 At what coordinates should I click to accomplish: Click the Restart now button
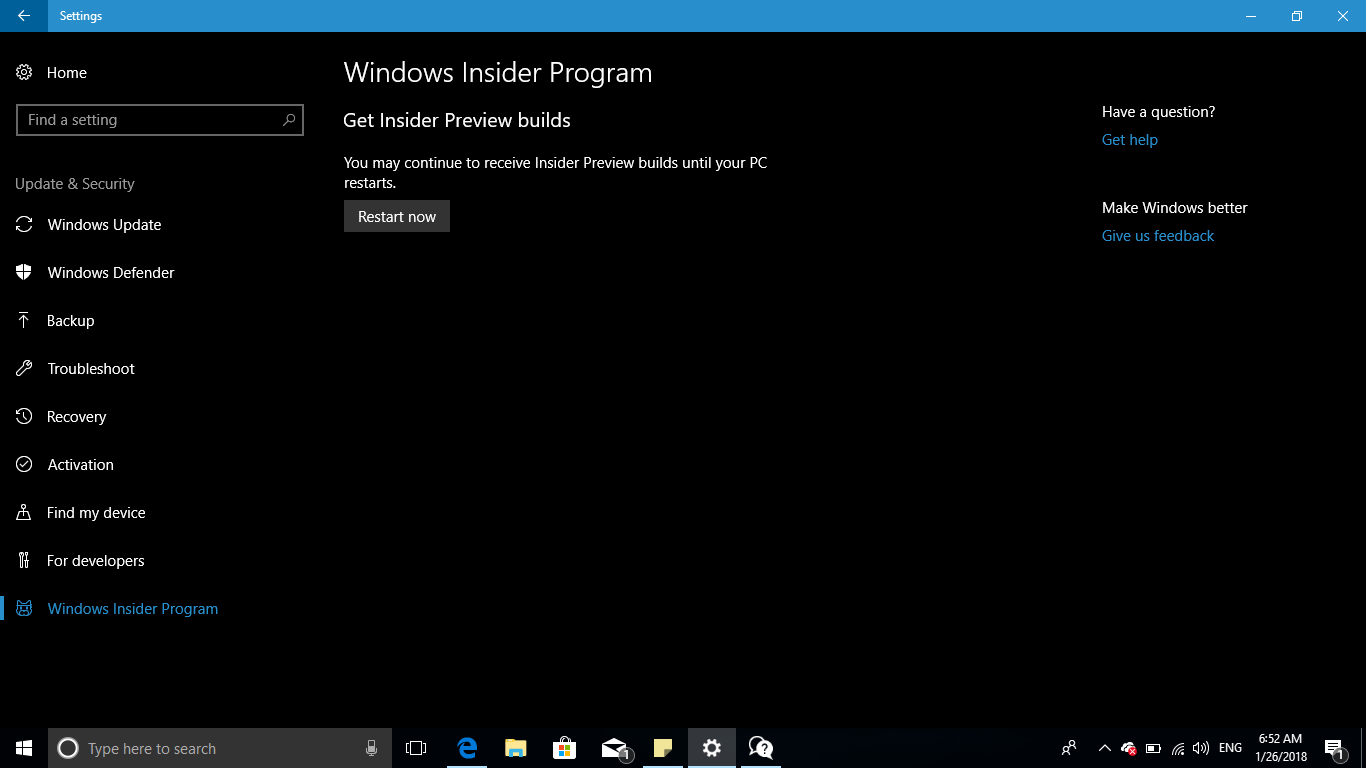(x=397, y=216)
